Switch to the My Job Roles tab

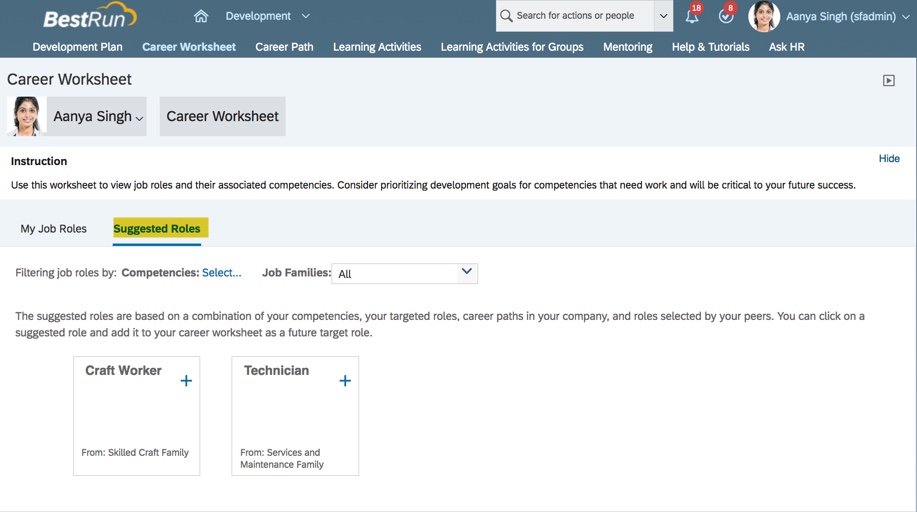coord(54,229)
